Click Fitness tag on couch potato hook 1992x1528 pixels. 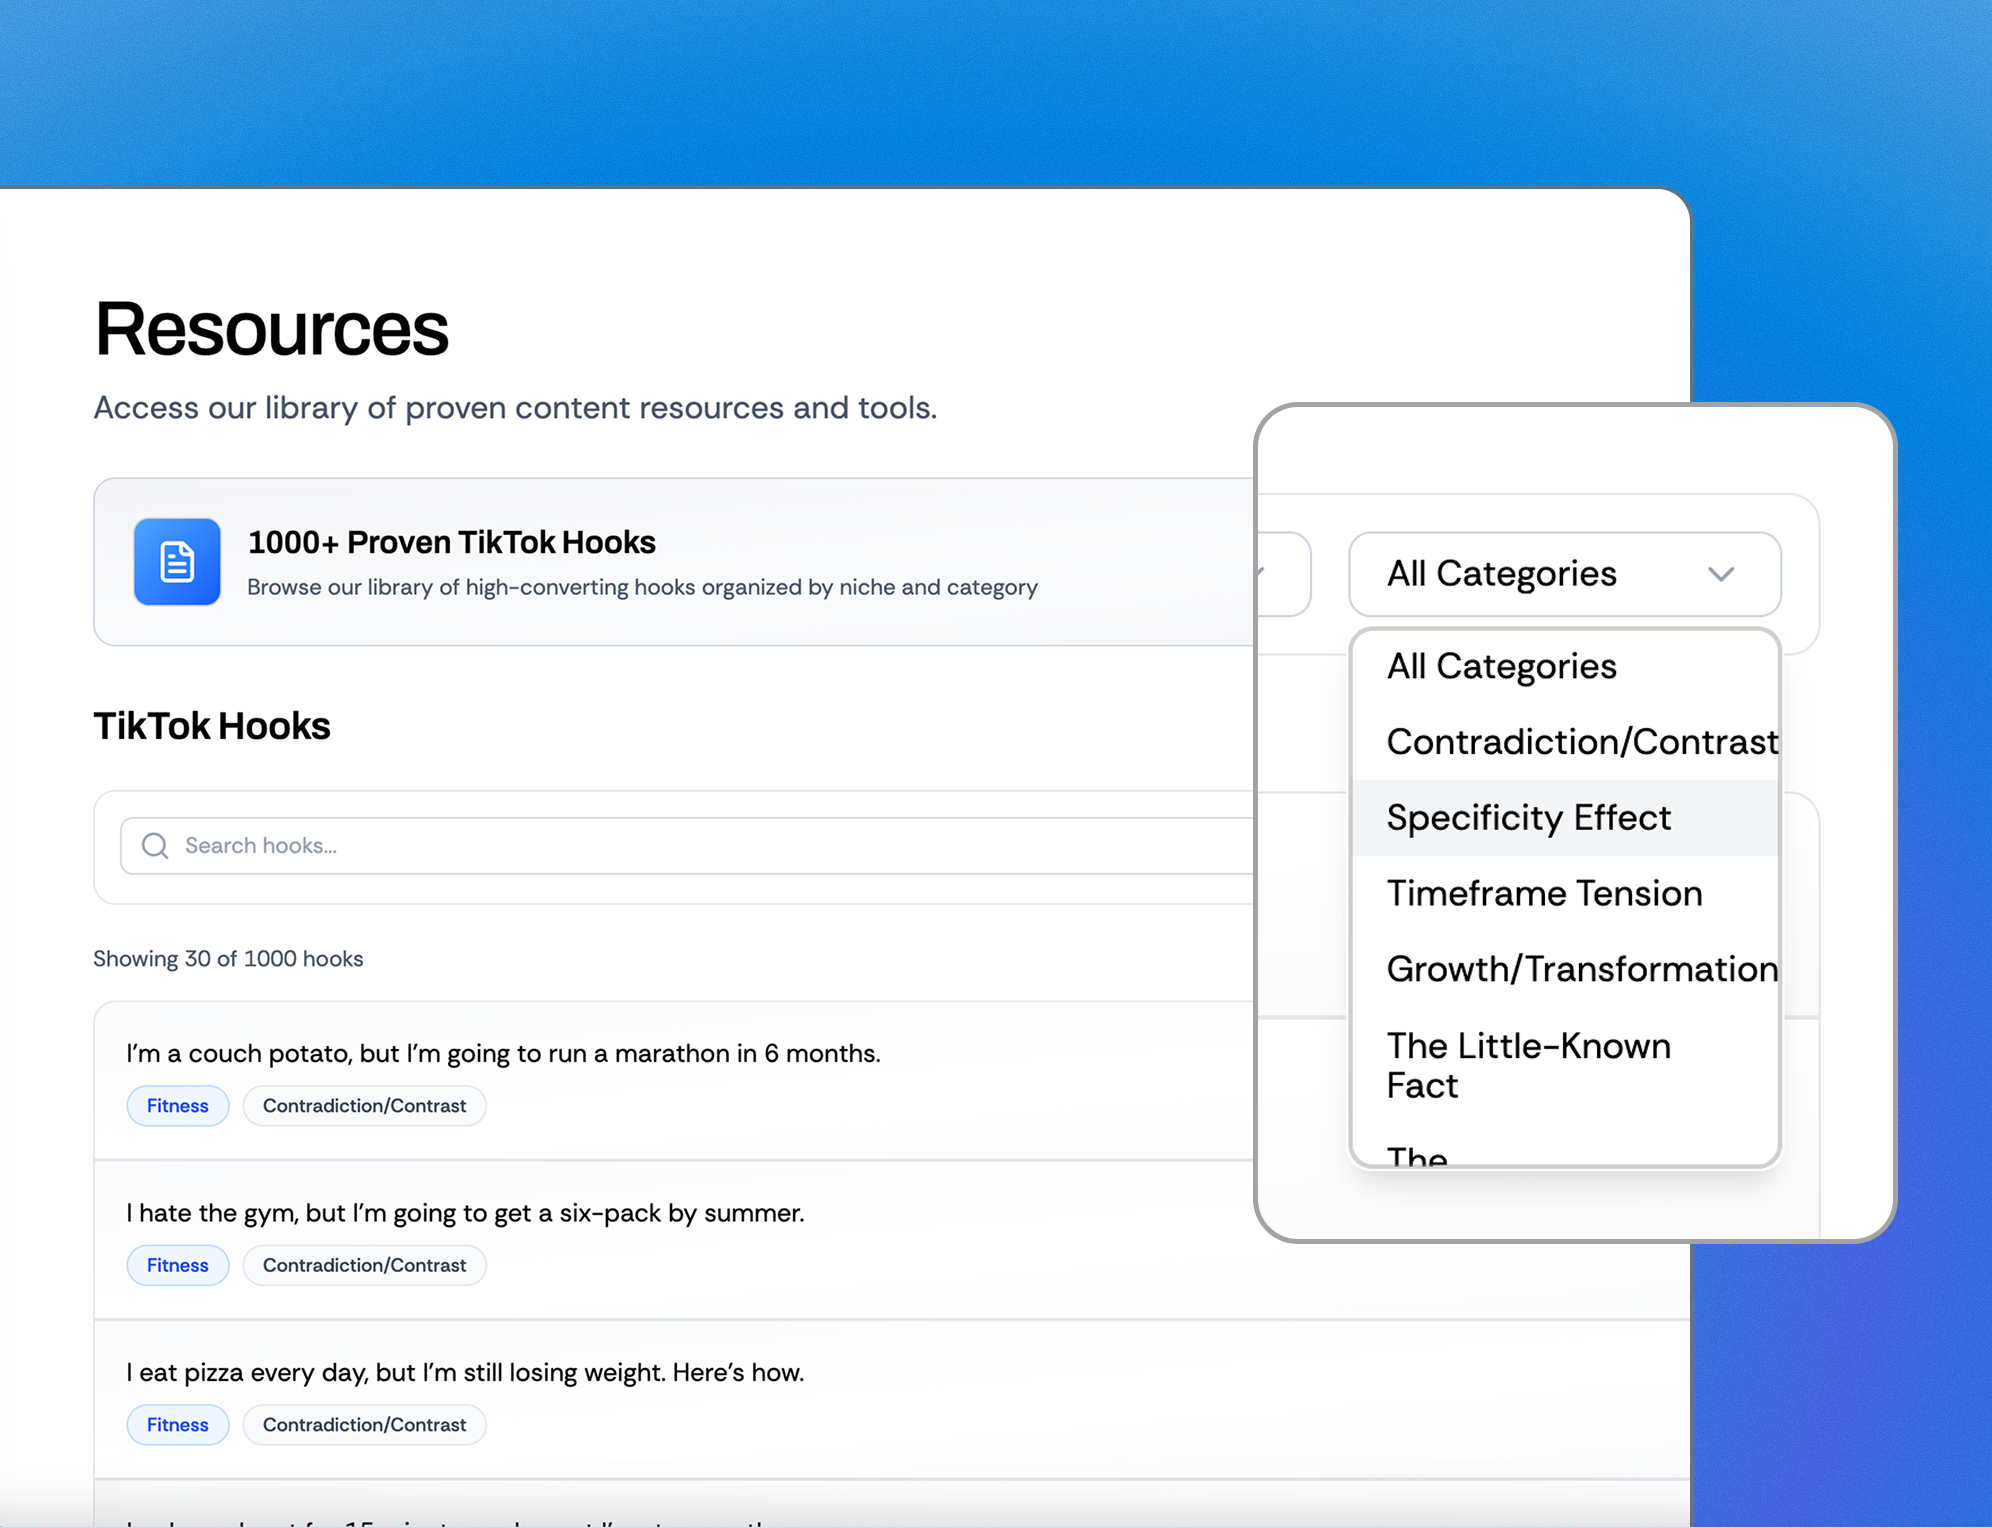coord(178,1106)
